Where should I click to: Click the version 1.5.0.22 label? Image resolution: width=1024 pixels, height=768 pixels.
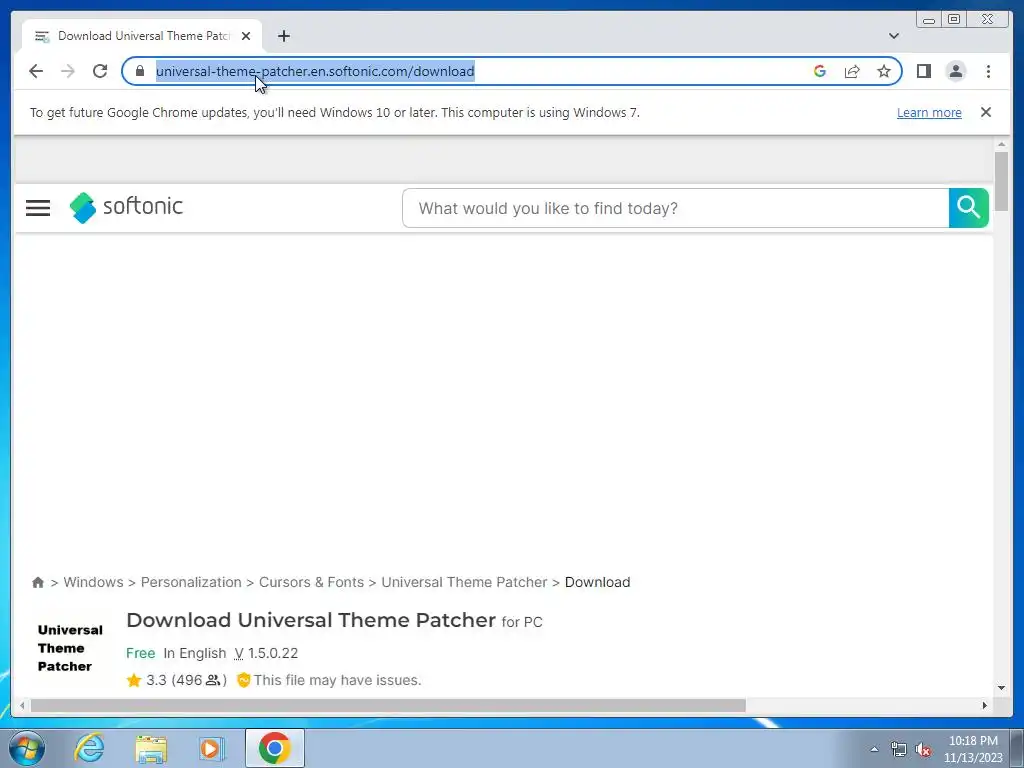(266, 653)
